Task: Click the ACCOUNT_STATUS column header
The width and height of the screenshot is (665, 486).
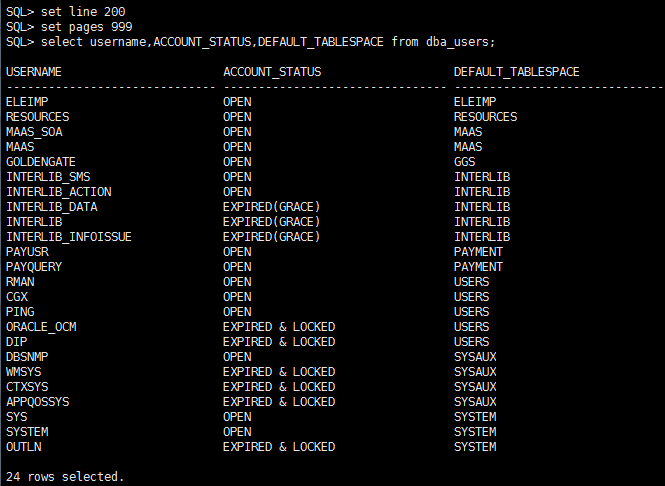Action: tap(272, 72)
